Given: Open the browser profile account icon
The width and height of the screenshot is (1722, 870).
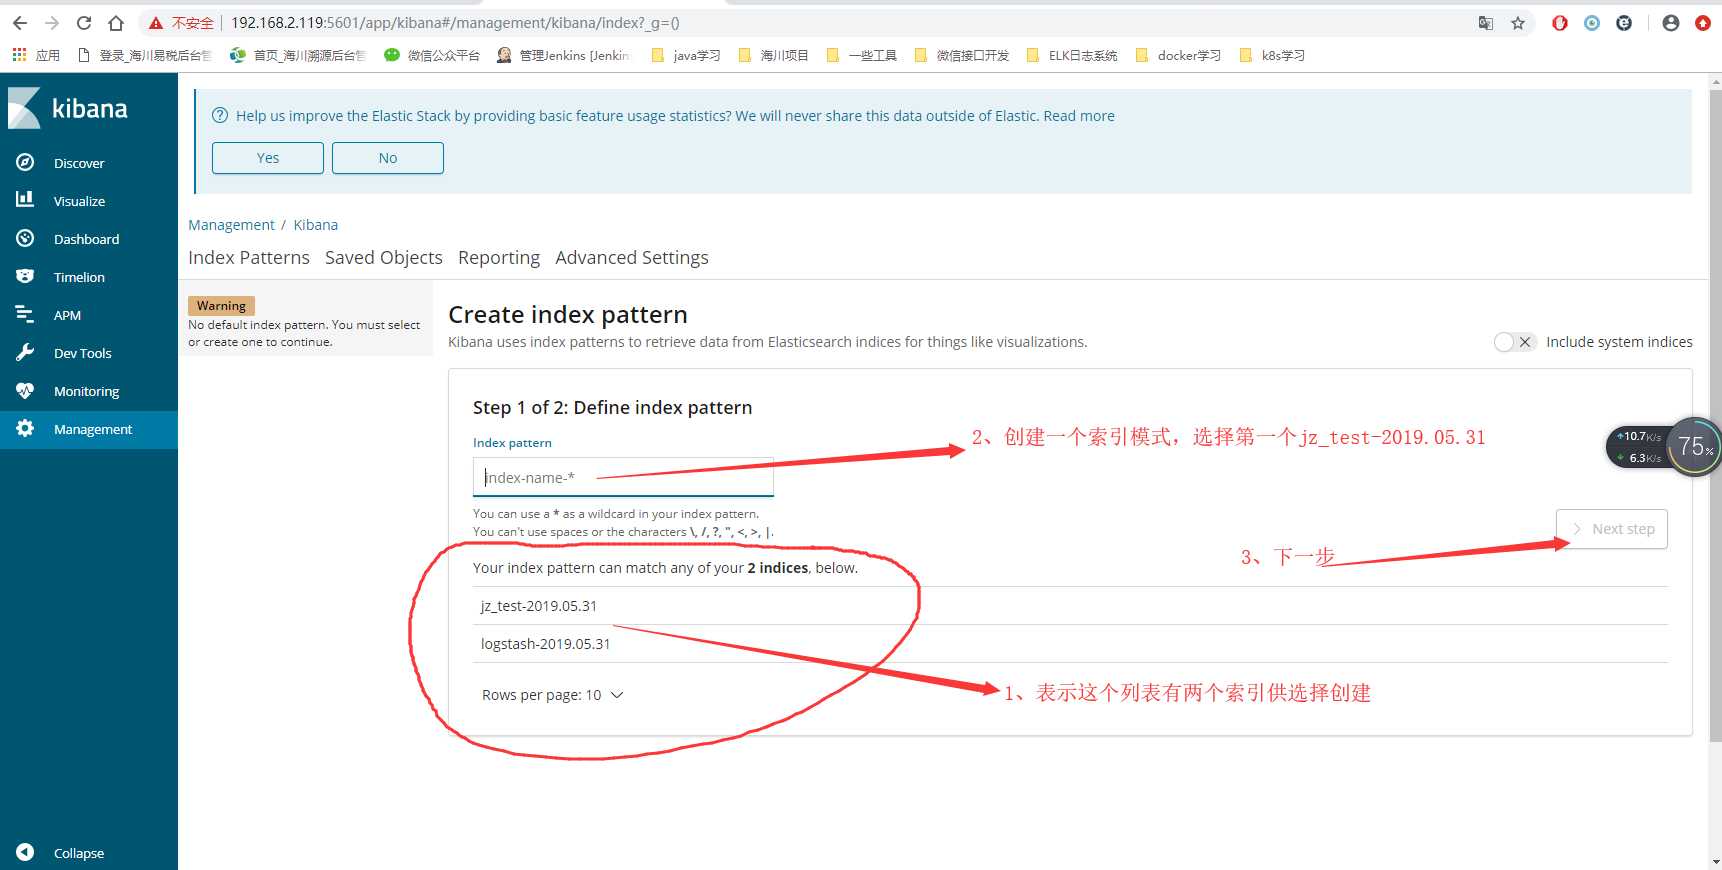Looking at the screenshot, I should pos(1670,23).
